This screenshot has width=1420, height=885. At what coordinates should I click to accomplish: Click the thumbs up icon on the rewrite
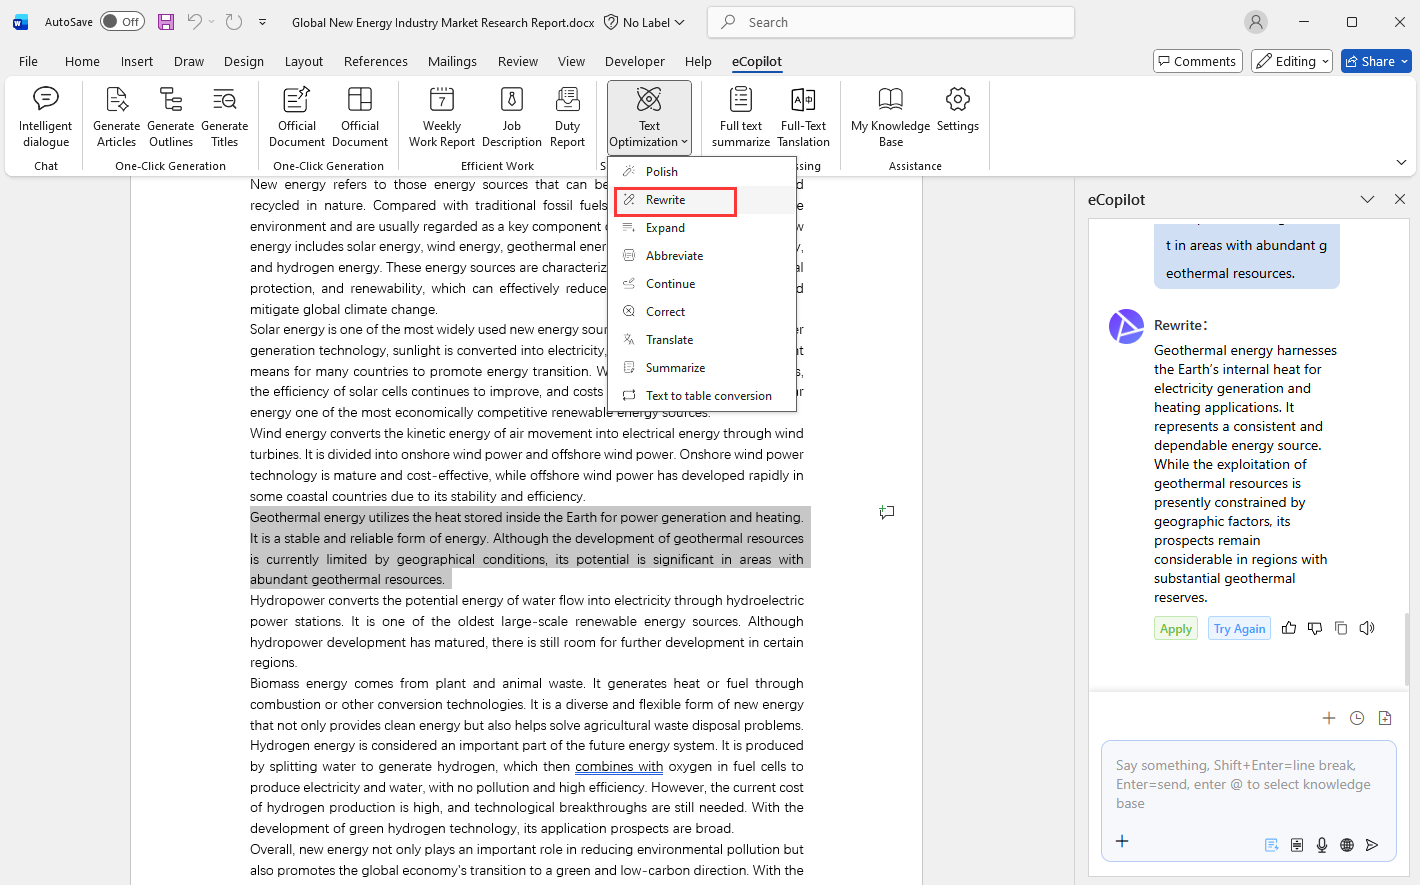click(1289, 628)
